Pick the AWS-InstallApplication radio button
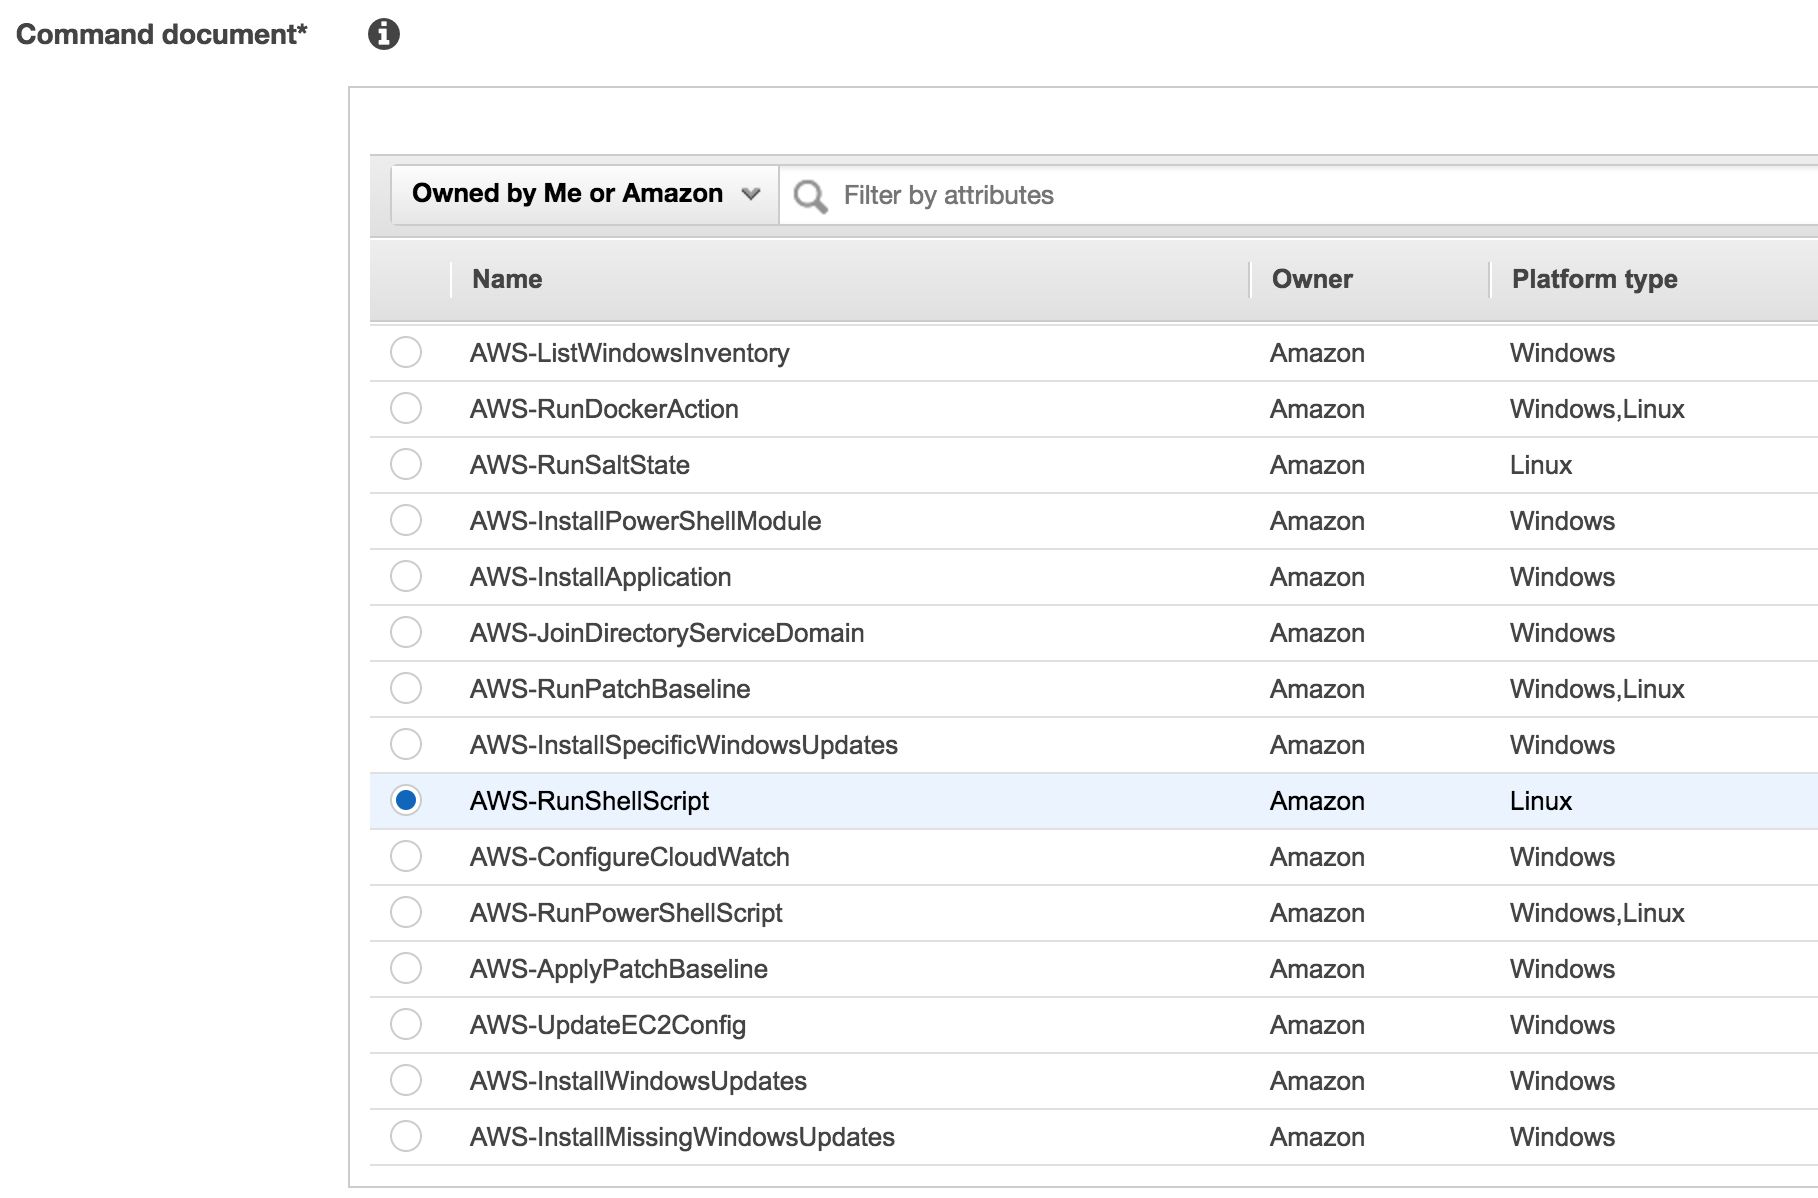 406,576
